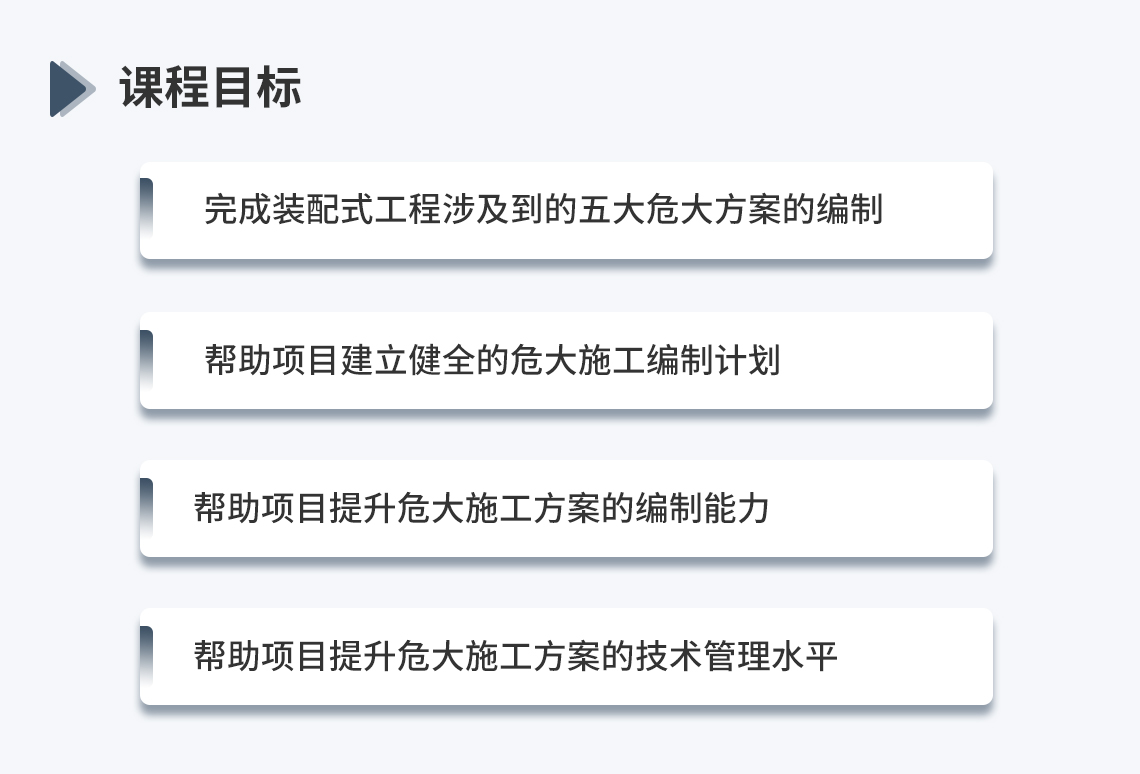
Task: Select the text 帮助项目提升危大施工方案的编制能力
Action: tap(481, 508)
